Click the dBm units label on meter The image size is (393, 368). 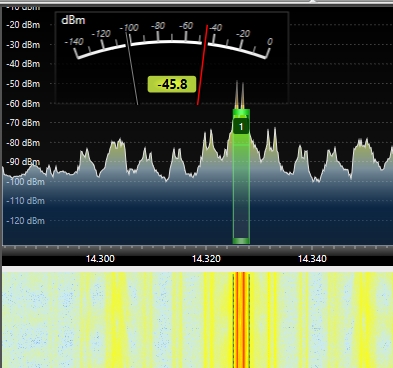pos(73,20)
